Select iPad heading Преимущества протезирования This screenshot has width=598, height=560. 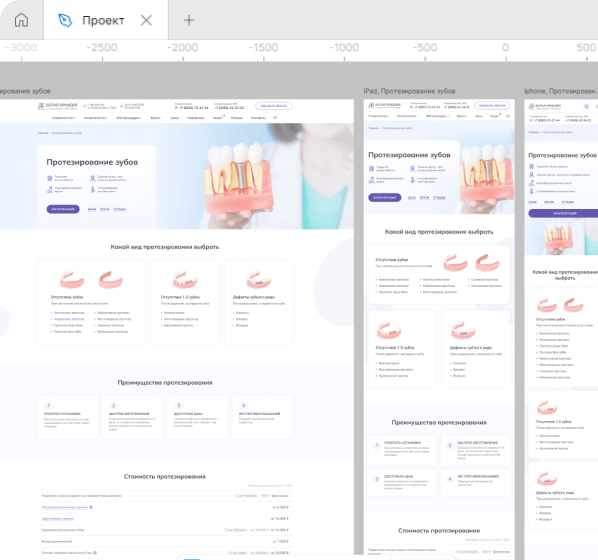click(x=439, y=423)
